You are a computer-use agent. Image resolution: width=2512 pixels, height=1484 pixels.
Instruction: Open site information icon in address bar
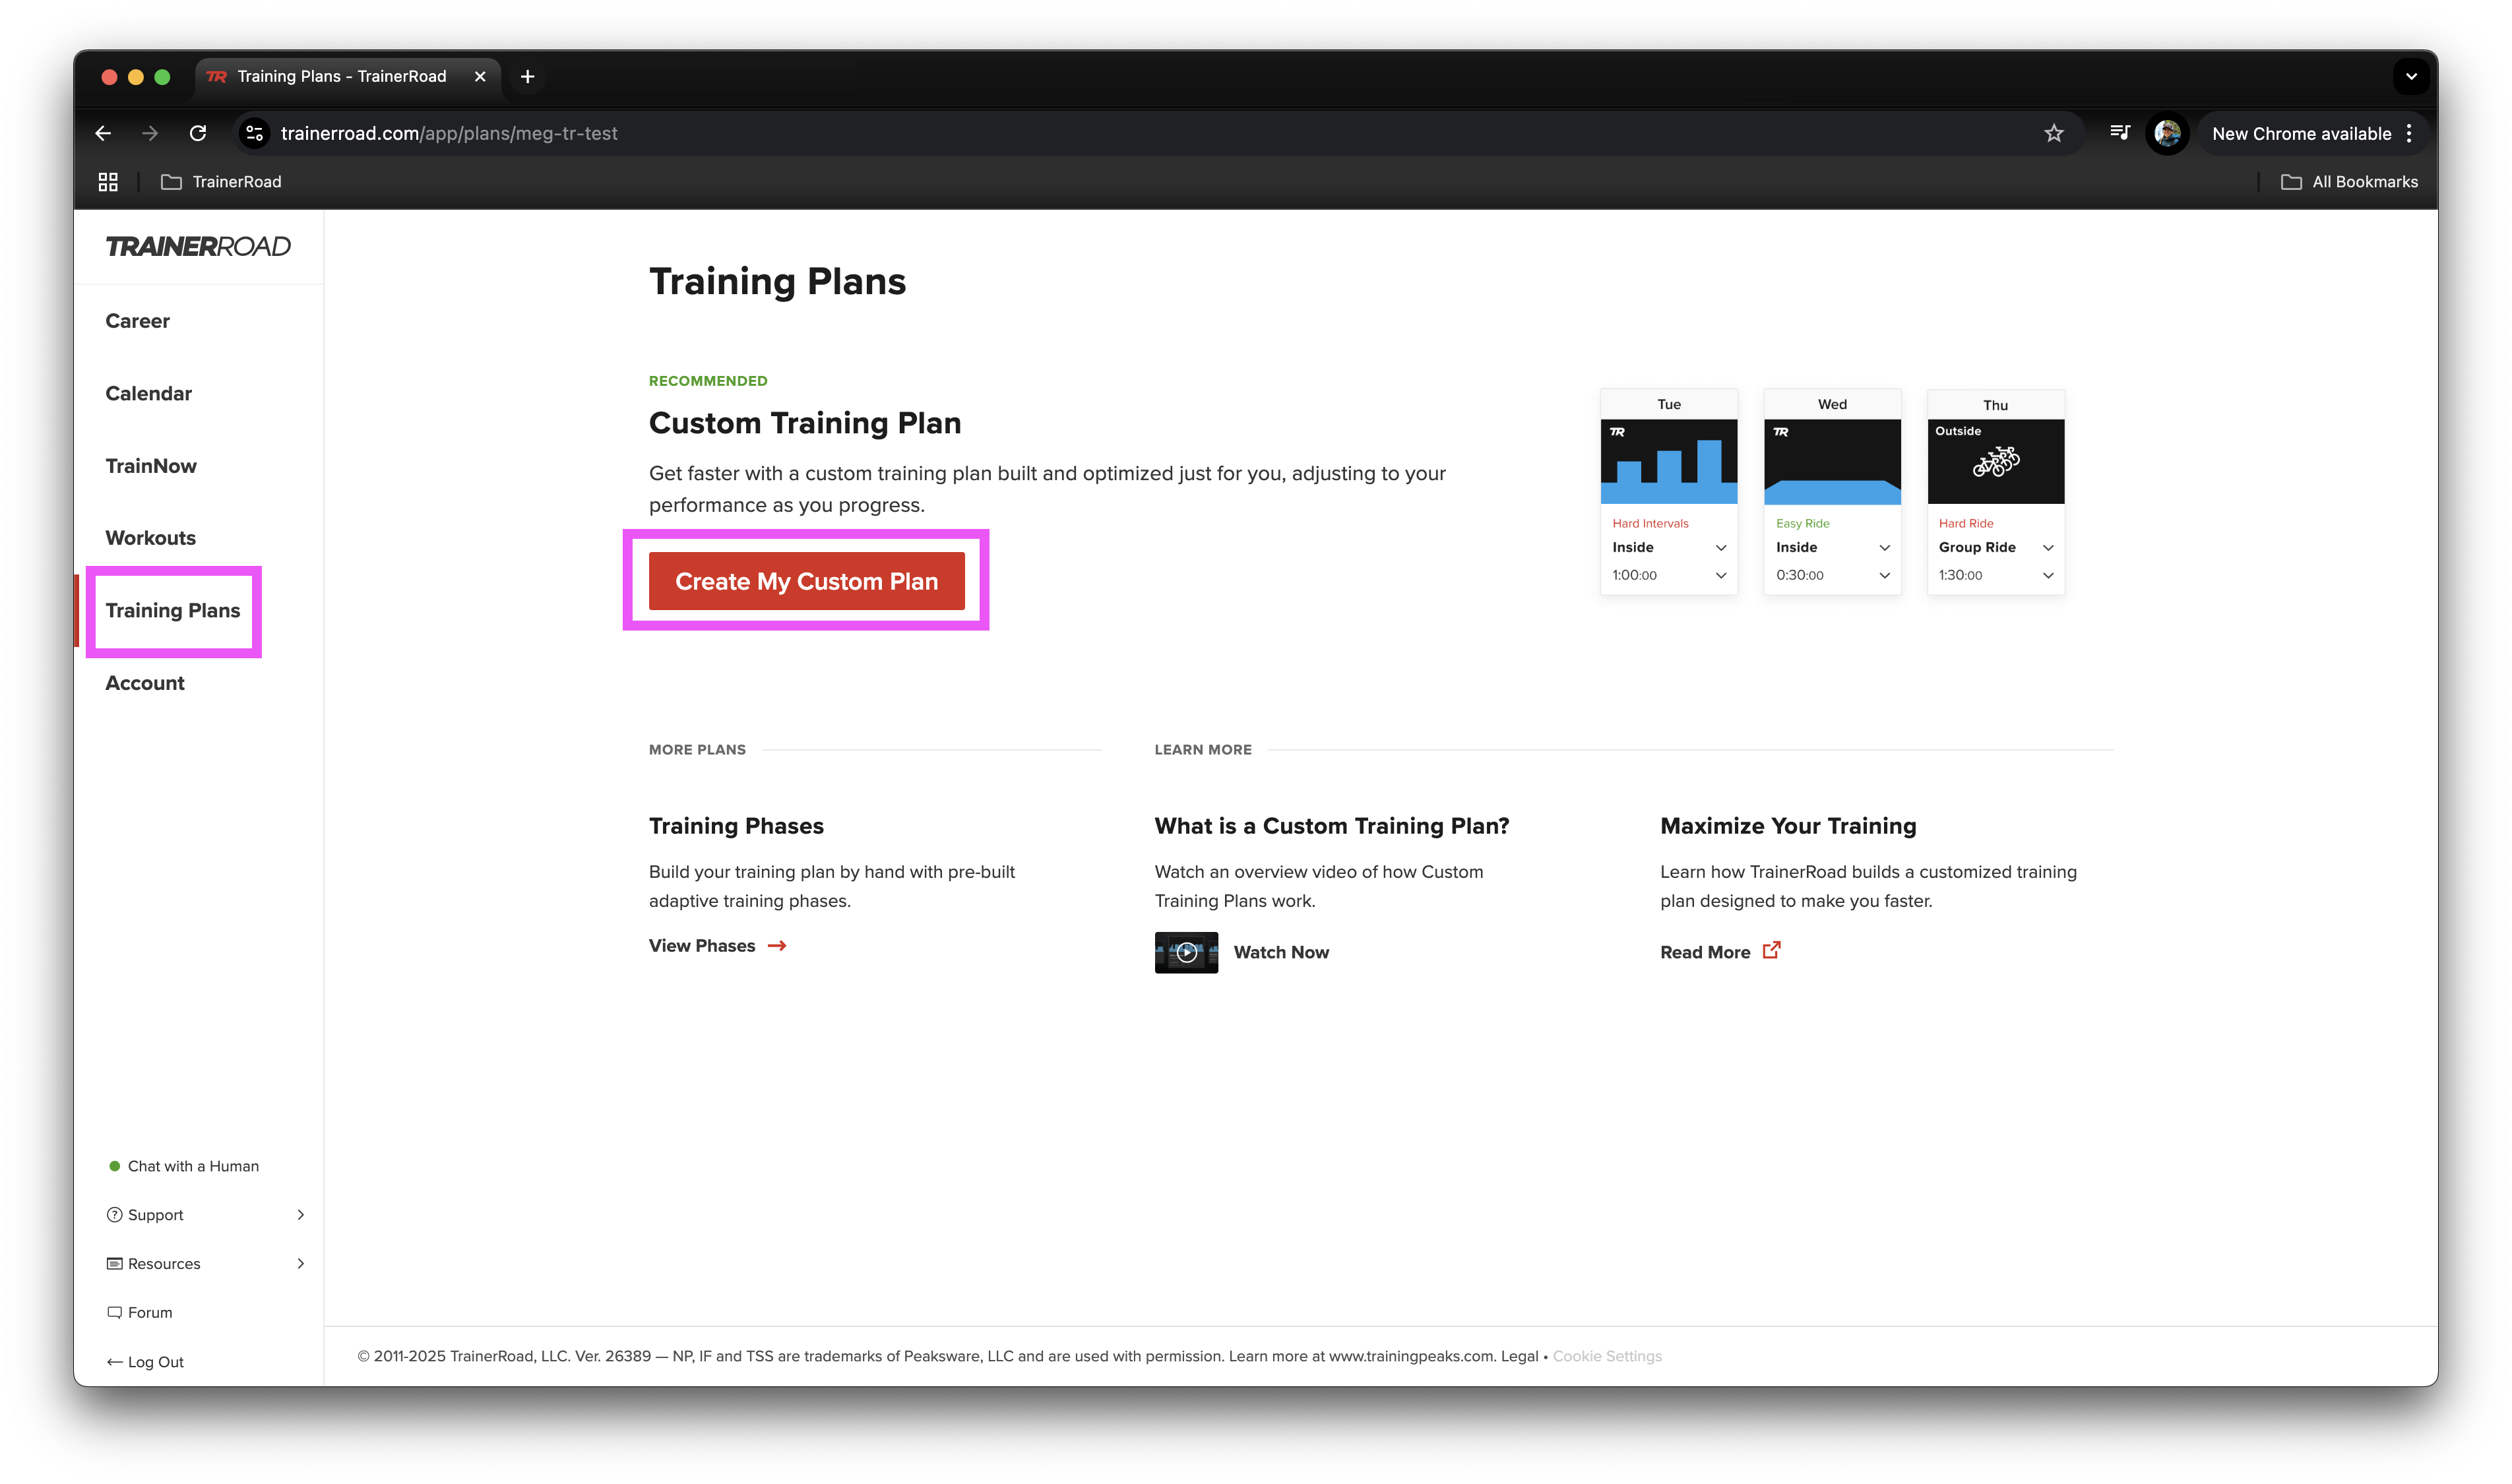255,133
